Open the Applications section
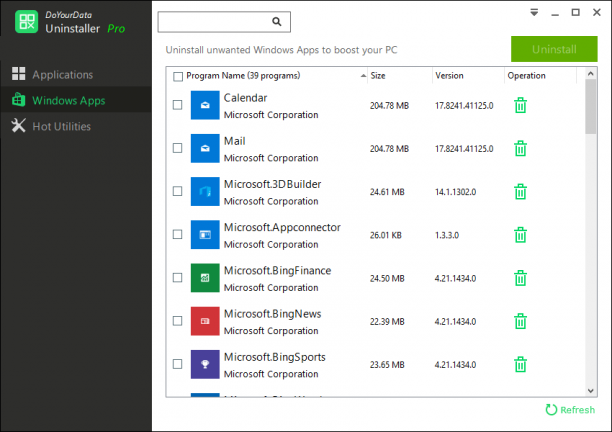Viewport: 612px width, 432px height. click(x=76, y=74)
